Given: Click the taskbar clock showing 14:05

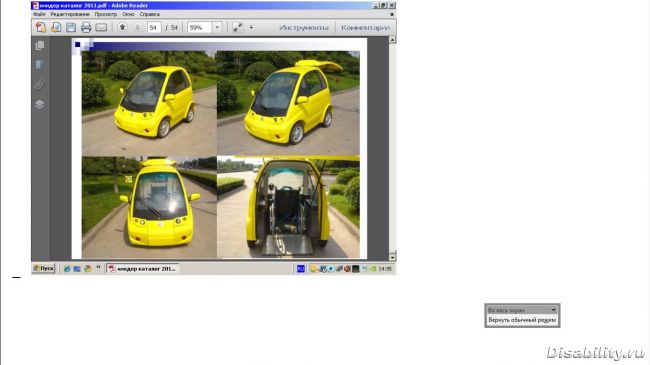Looking at the screenshot, I should point(385,269).
